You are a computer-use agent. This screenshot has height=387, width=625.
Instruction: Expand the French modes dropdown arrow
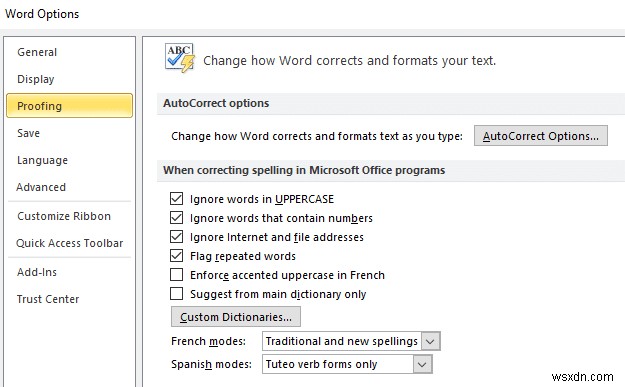430,341
